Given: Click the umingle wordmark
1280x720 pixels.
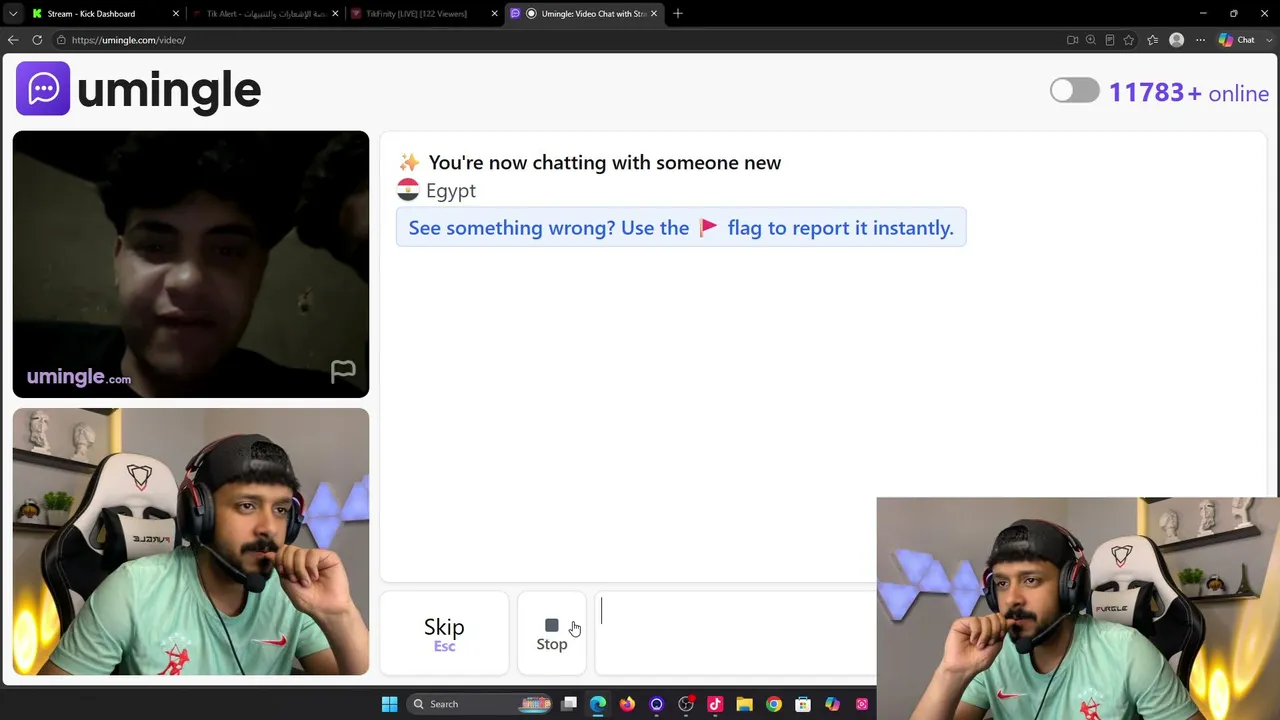Looking at the screenshot, I should point(169,90).
